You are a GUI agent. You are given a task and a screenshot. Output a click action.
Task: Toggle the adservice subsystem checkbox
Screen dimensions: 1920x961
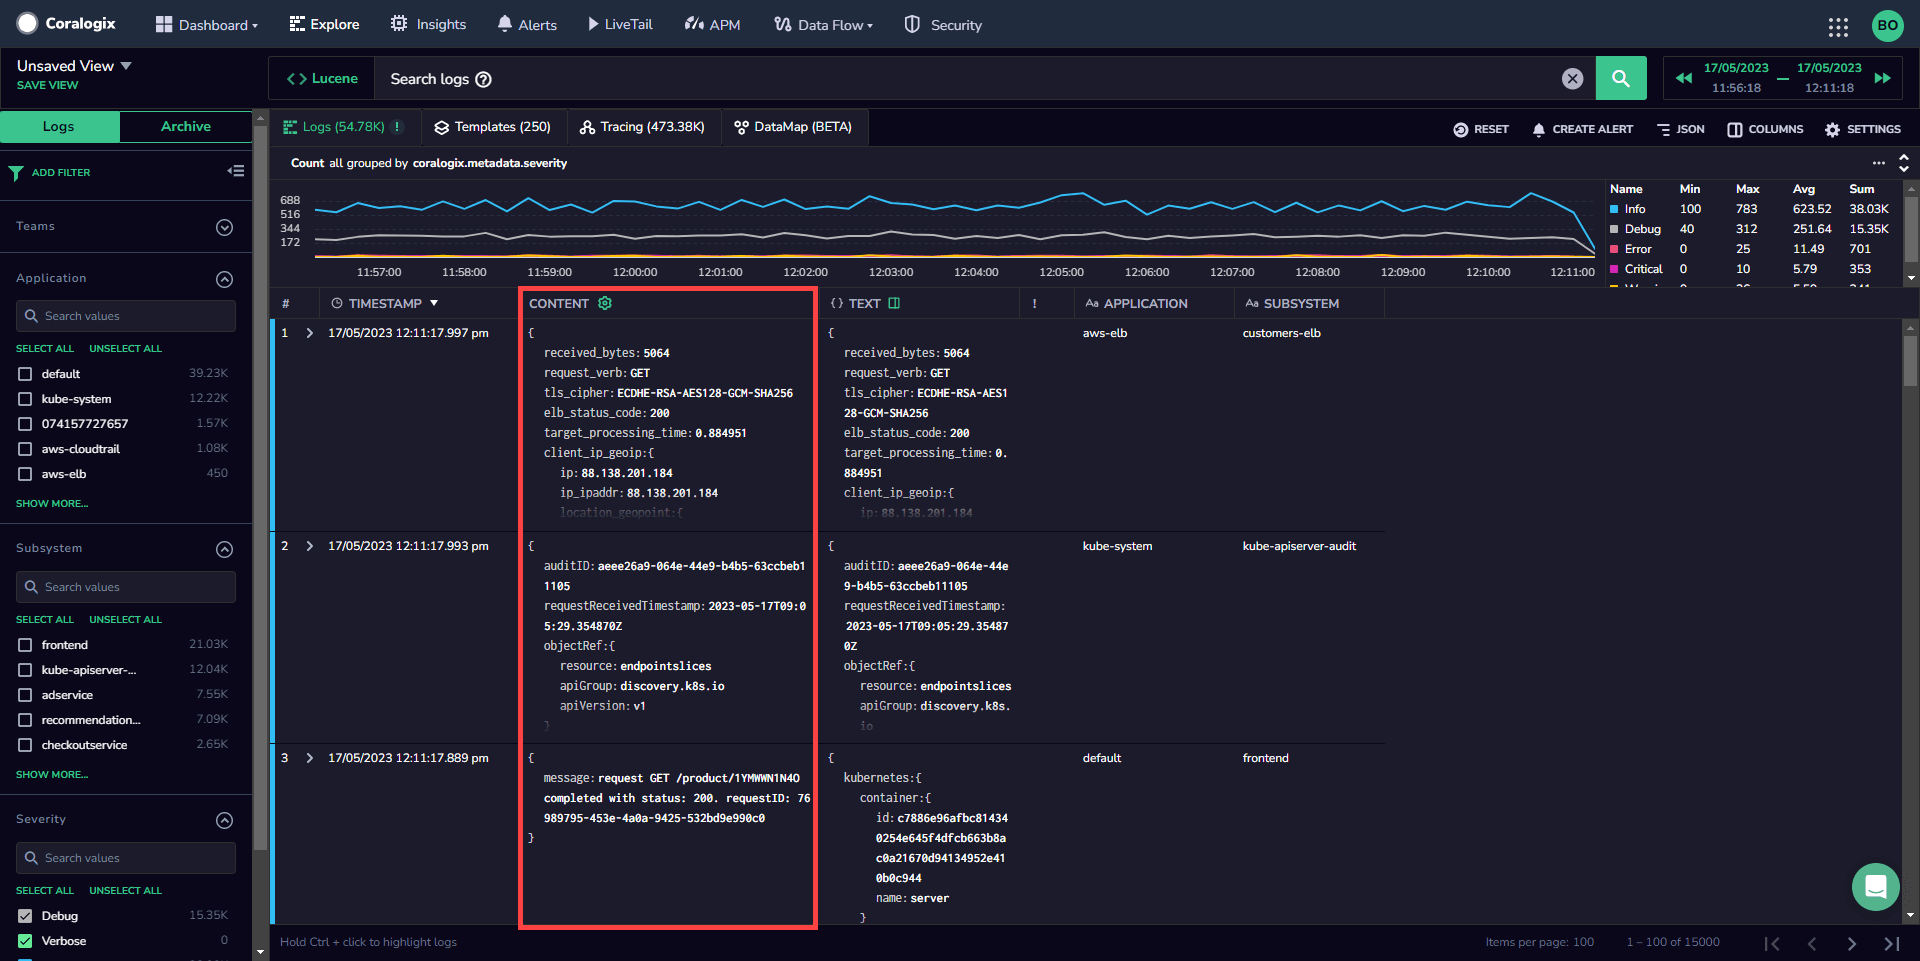click(25, 695)
